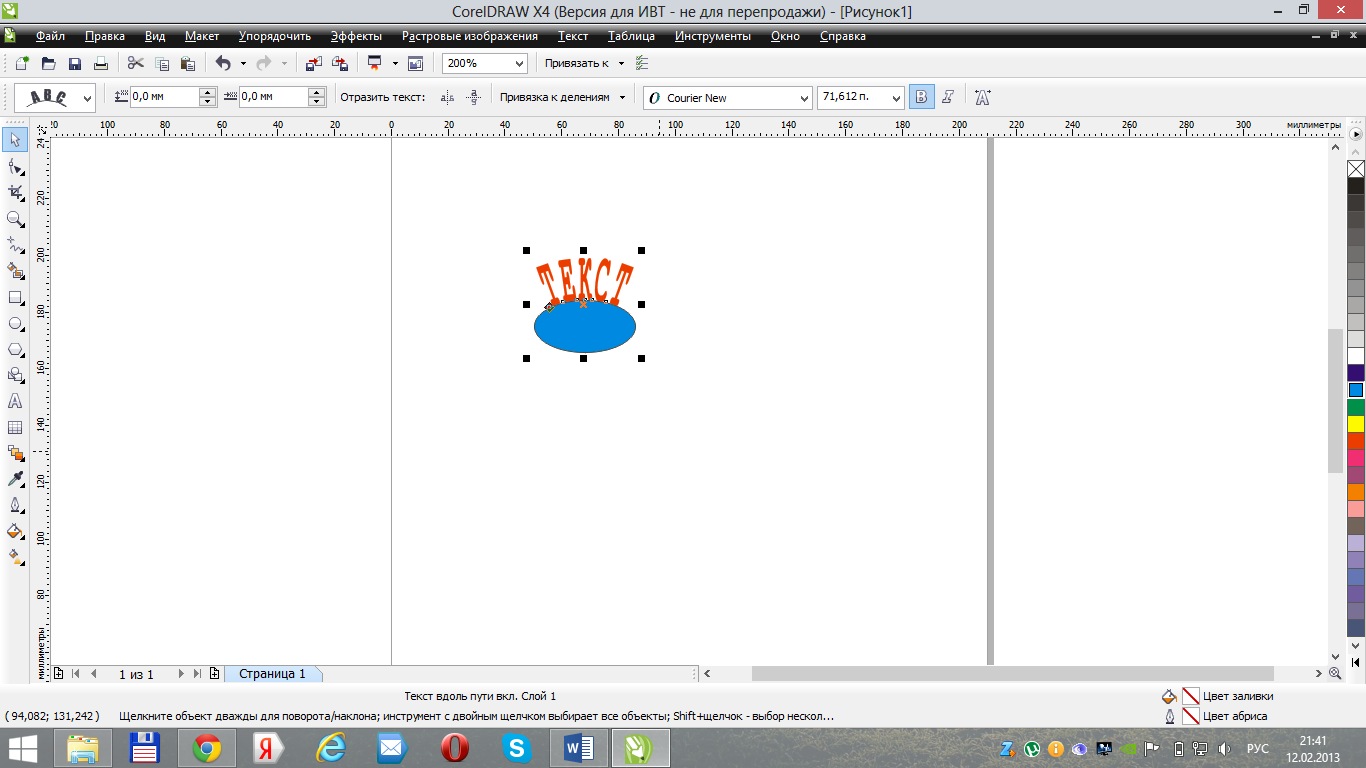Open the Упорядочить menu
The height and width of the screenshot is (768, 1366).
(x=275, y=36)
